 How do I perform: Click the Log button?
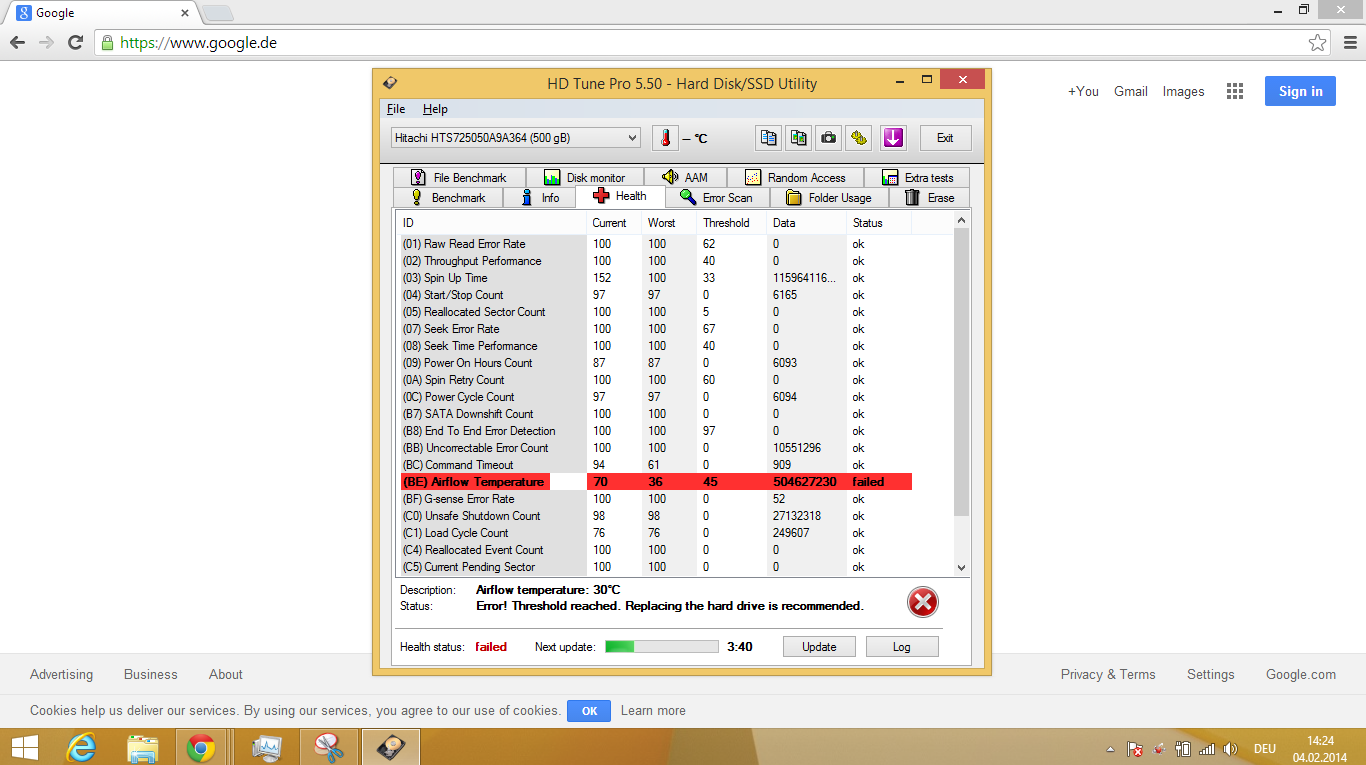tap(902, 647)
